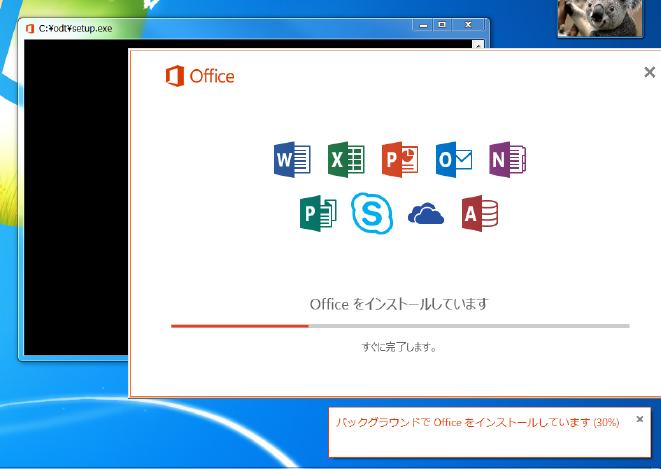Image resolution: width=661 pixels, height=469 pixels.
Task: Minimize the setup.exe console window
Action: coord(424,25)
